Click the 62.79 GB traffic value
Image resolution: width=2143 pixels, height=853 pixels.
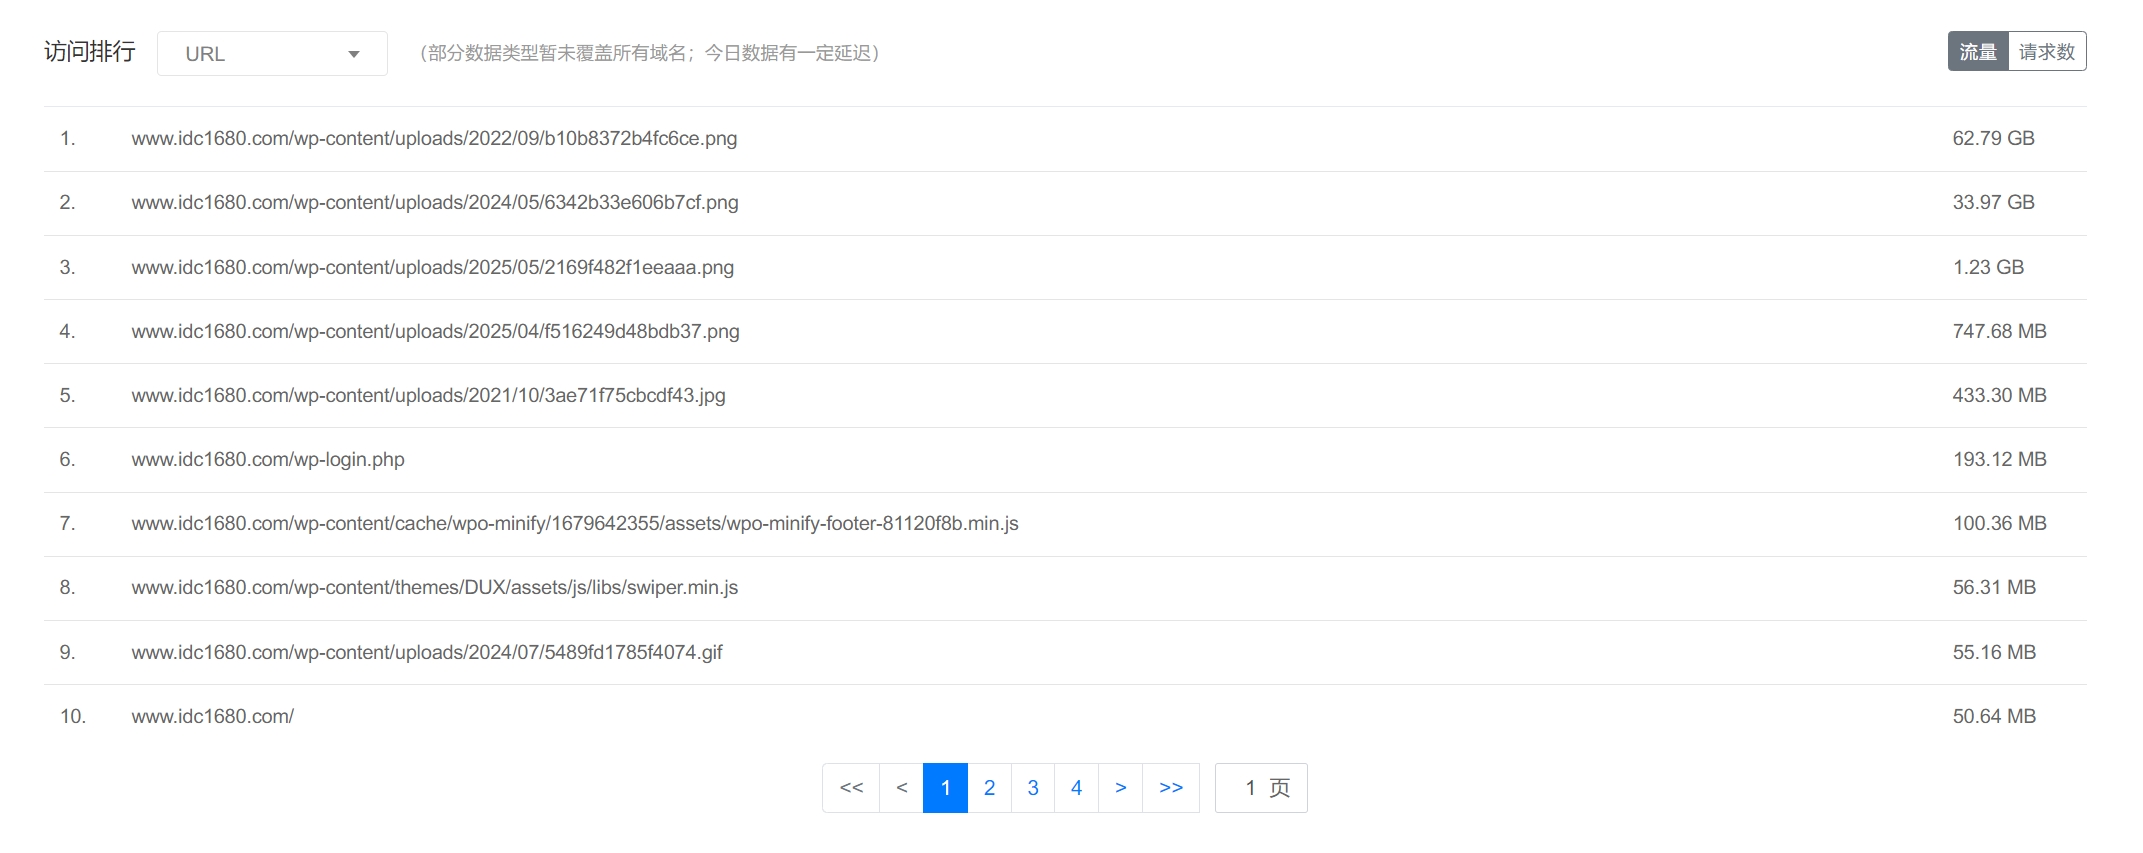[1993, 139]
